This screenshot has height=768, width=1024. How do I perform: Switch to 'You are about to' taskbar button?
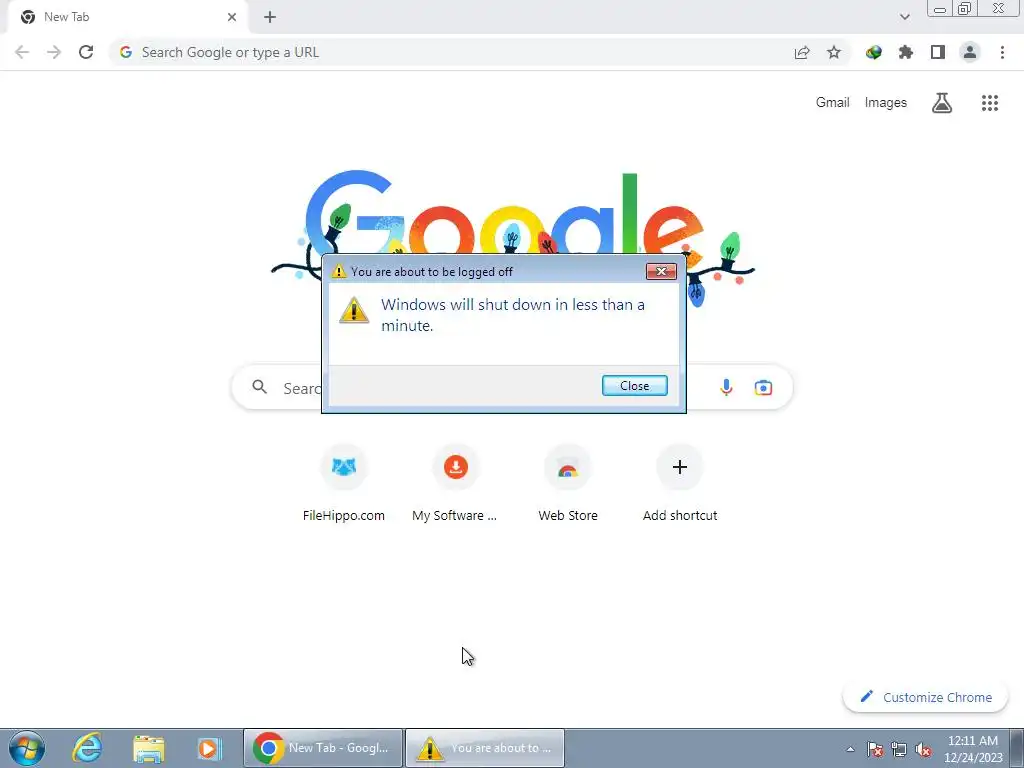tap(485, 748)
